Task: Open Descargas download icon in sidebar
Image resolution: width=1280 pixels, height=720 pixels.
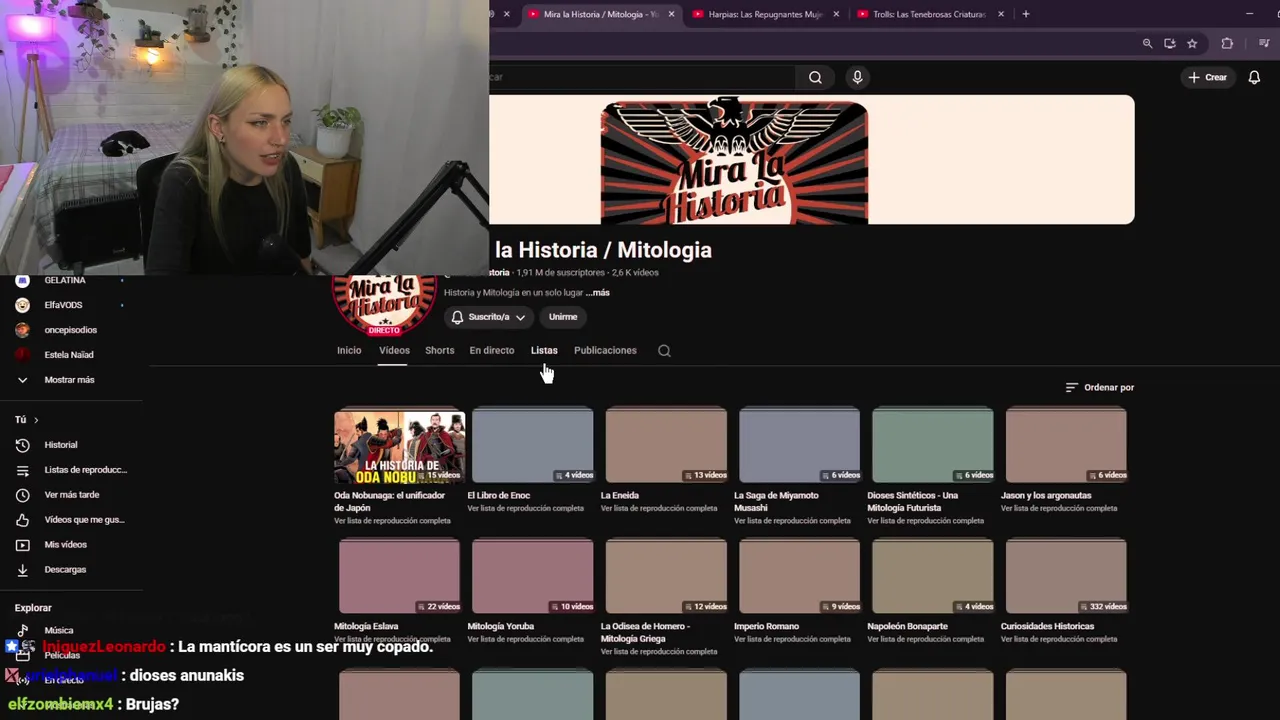Action: coord(22,570)
